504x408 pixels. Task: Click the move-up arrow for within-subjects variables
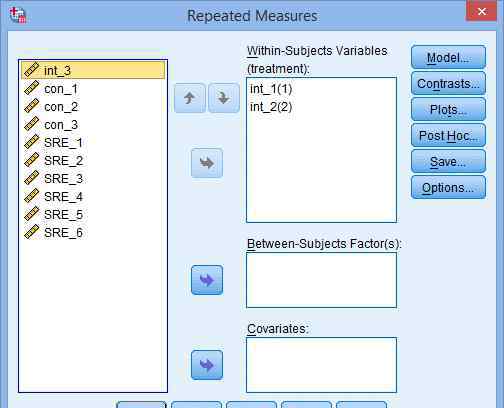click(190, 98)
